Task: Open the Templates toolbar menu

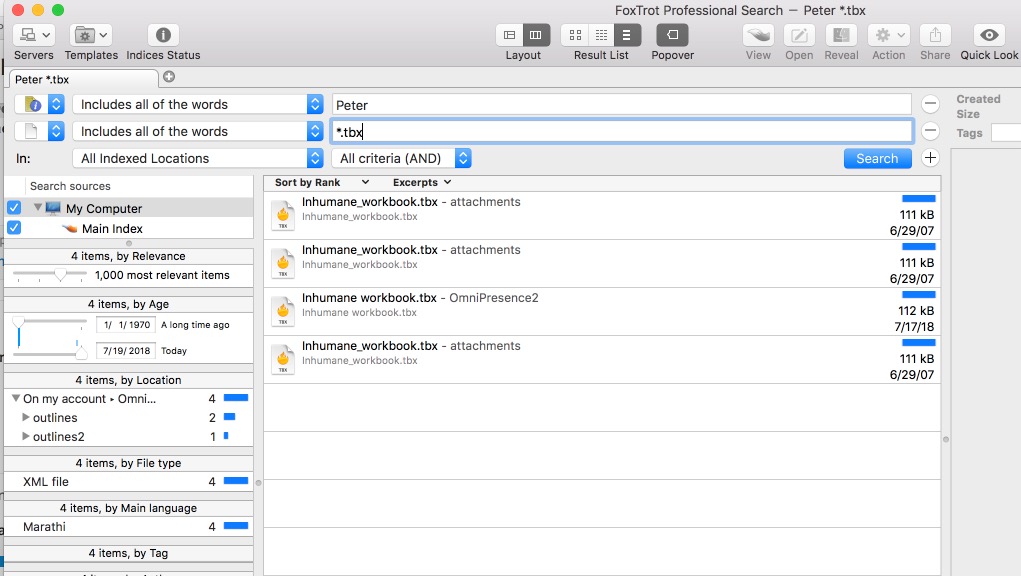Action: point(91,35)
